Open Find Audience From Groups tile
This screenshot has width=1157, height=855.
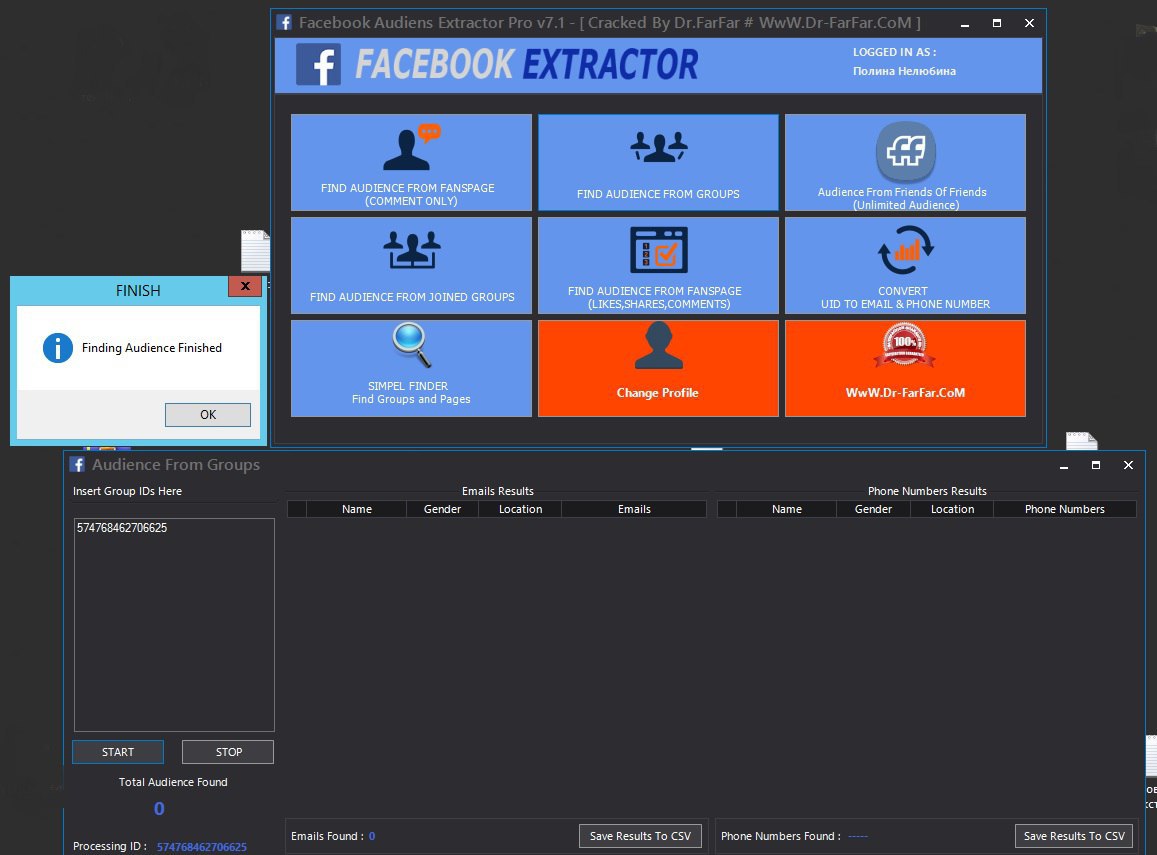point(658,162)
